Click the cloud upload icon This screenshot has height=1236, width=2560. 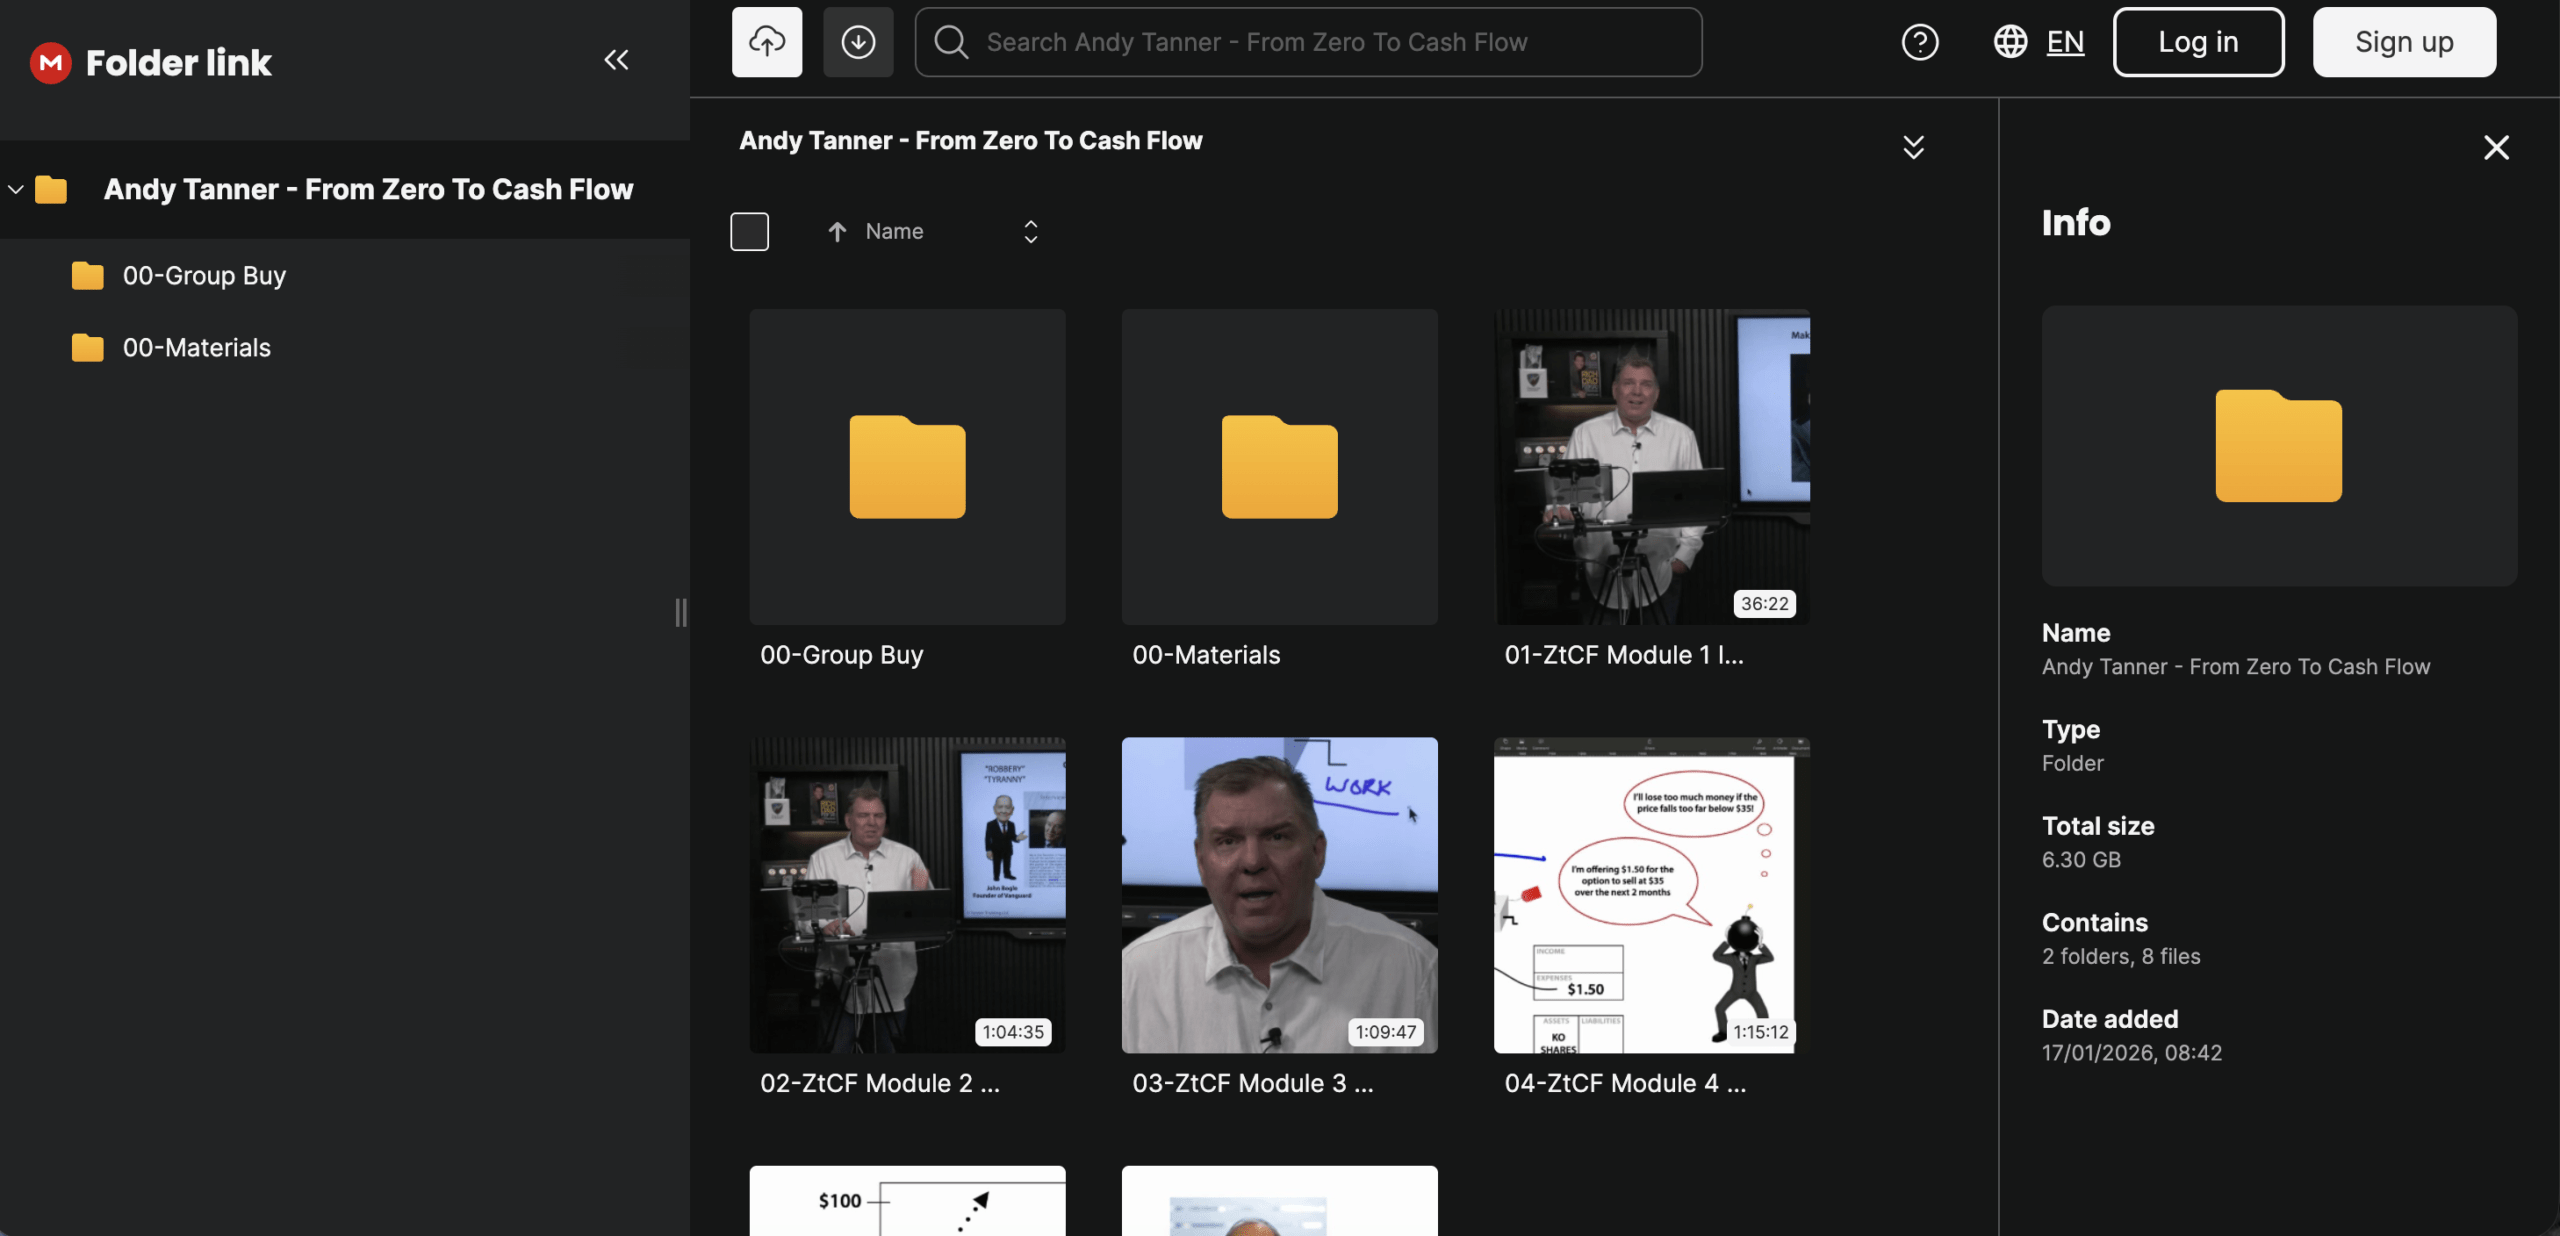[767, 42]
